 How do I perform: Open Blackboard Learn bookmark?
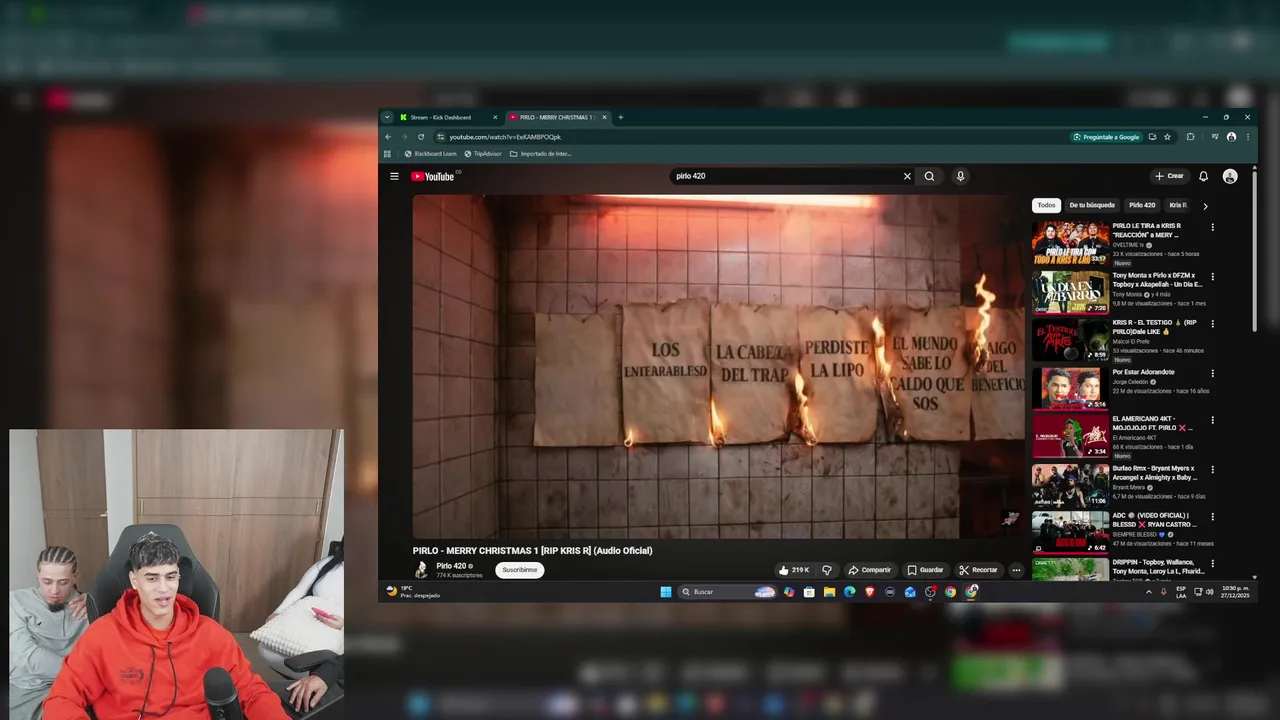click(x=430, y=154)
